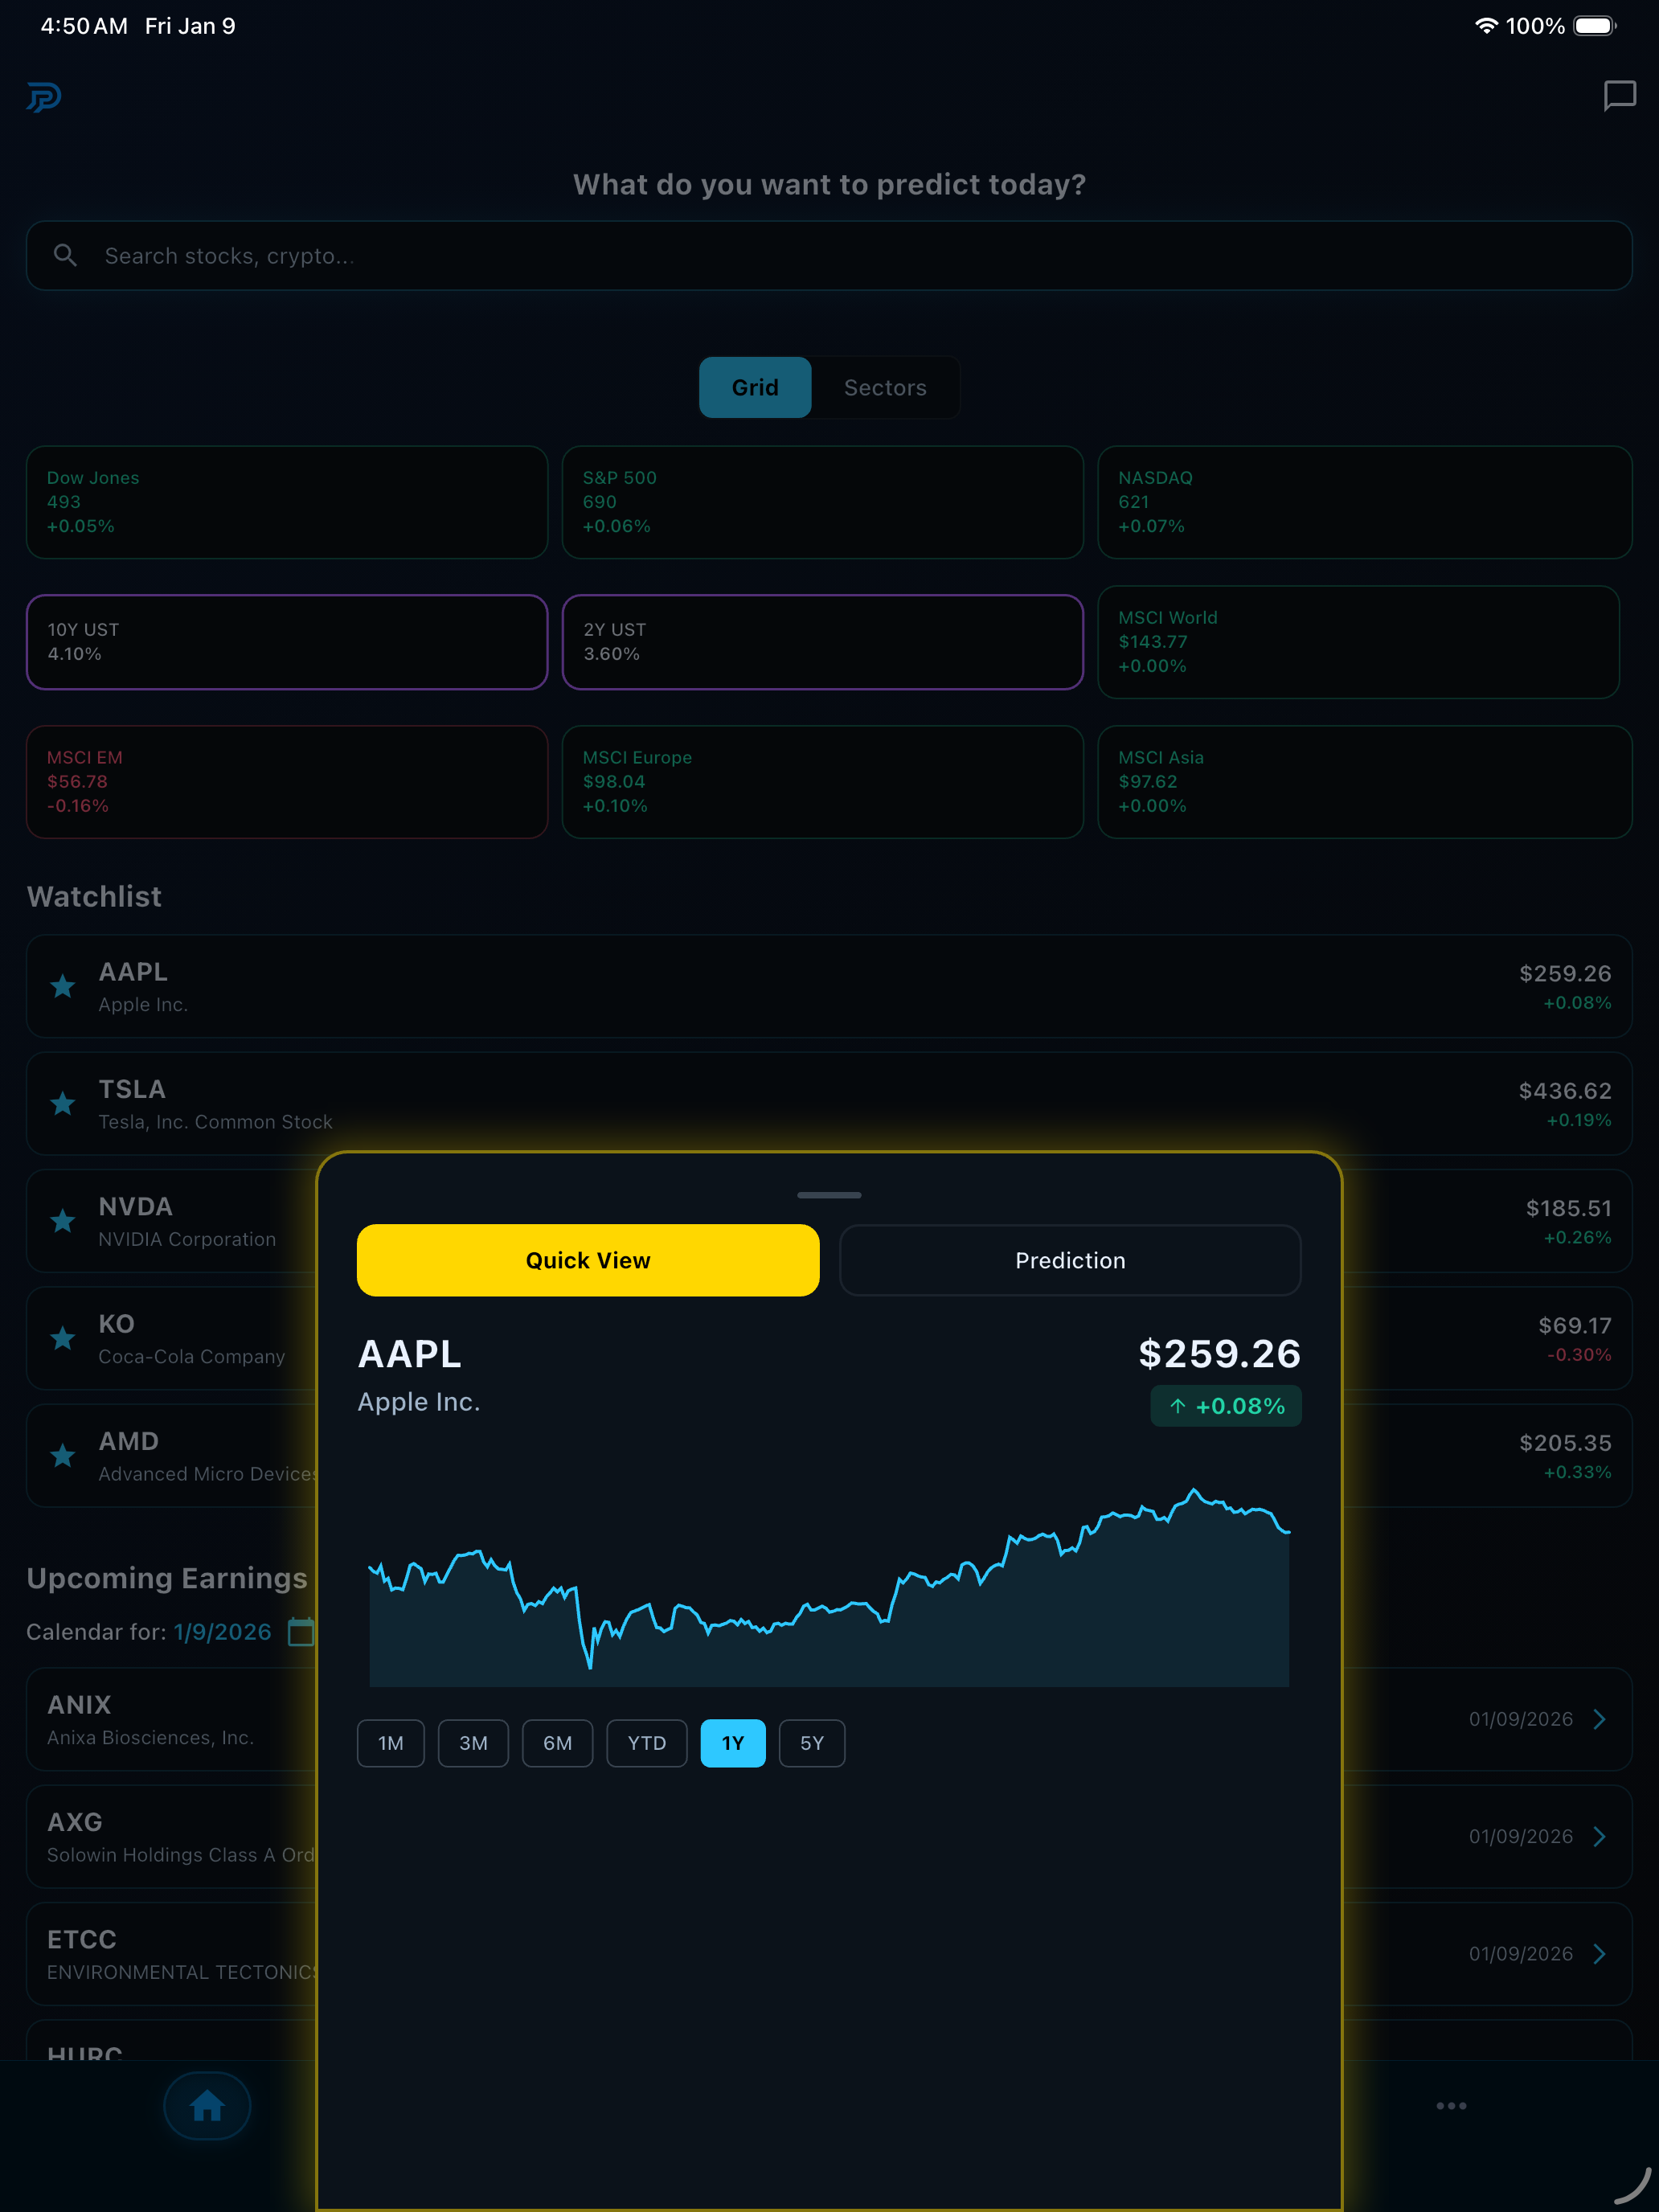Expand the AXG earnings row chevron
The width and height of the screenshot is (1659, 2212).
[1600, 1836]
